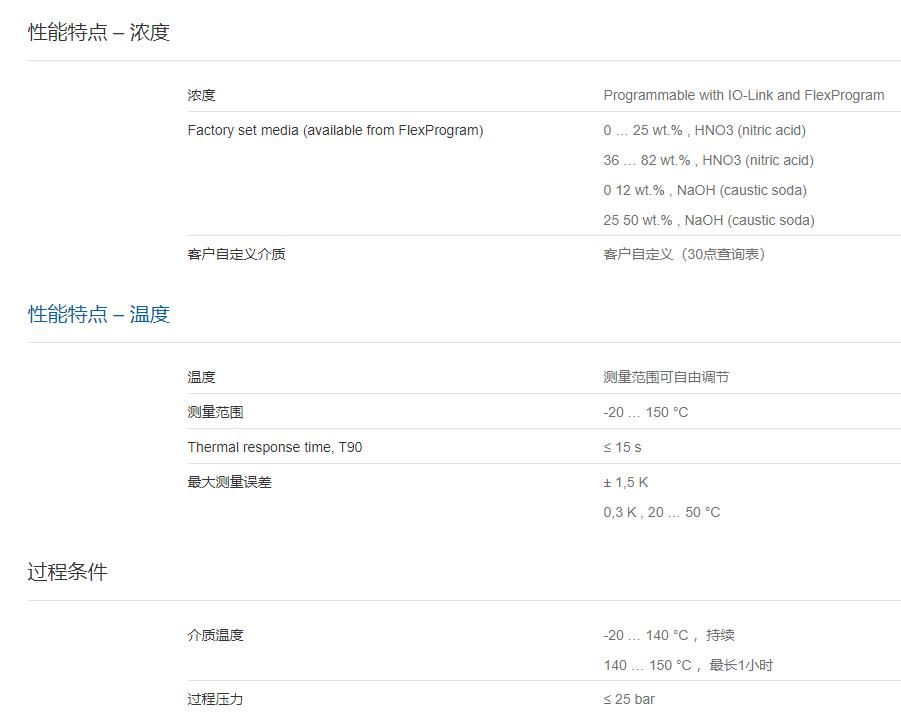Click the blue 性能特点 – 温度 heading

pyautogui.click(x=99, y=314)
